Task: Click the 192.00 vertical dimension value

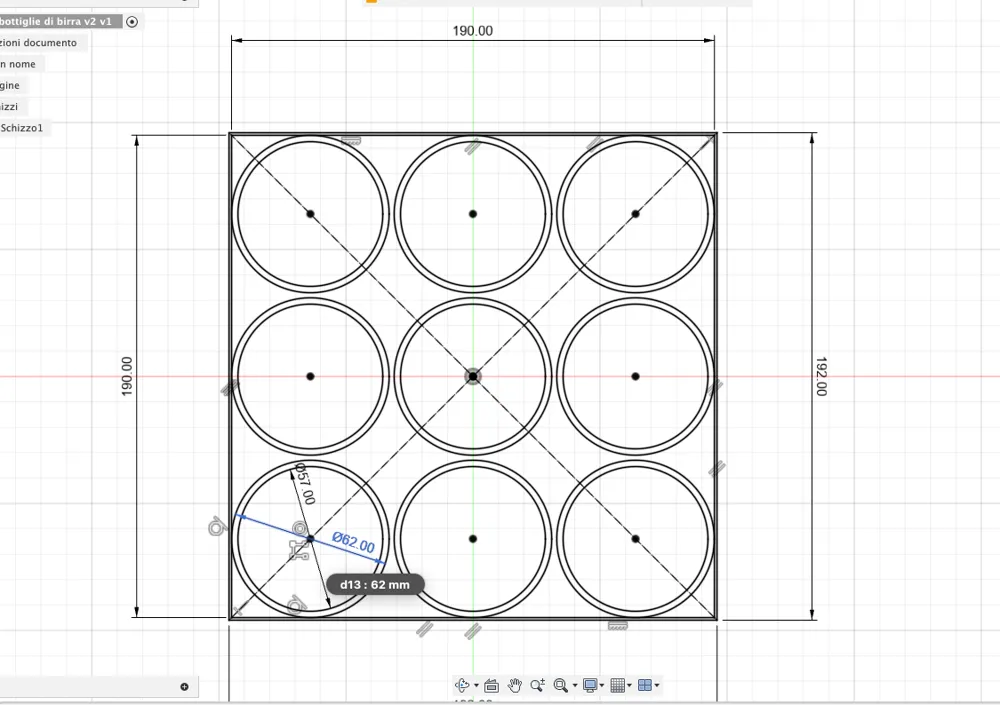Action: tap(821, 376)
